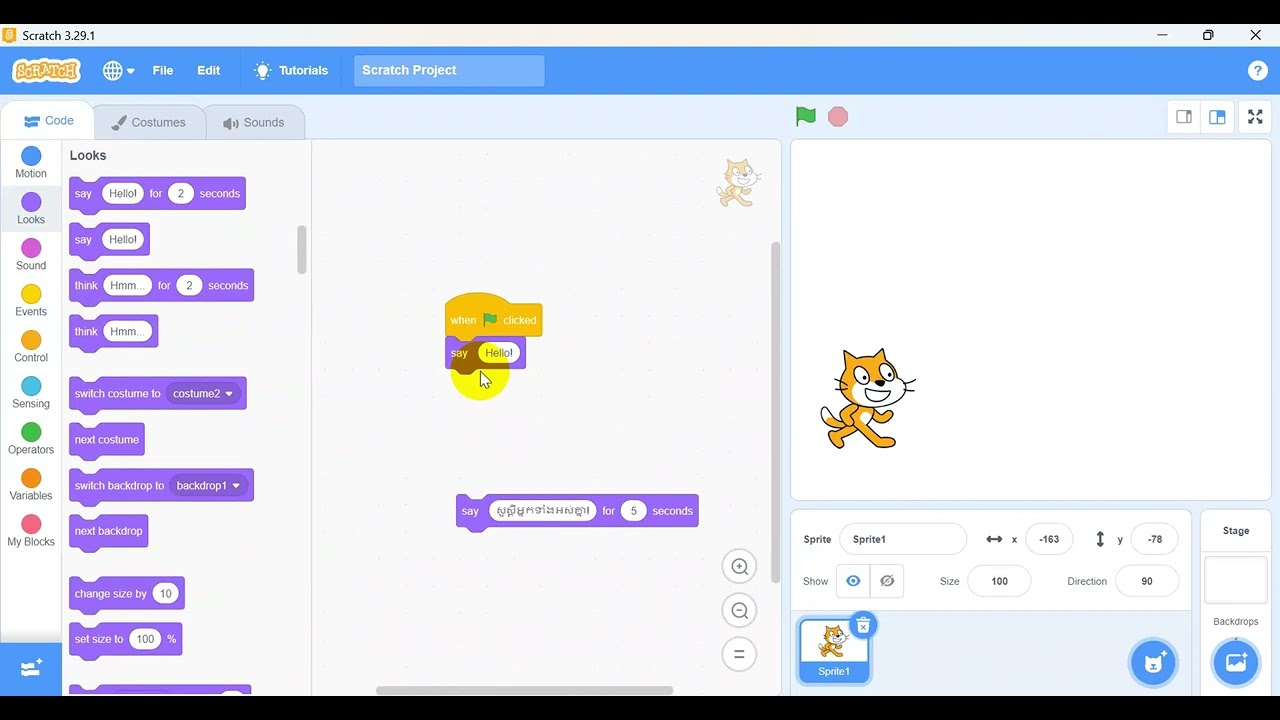Click palette 'say Hello!' block without seconds

[109, 240]
